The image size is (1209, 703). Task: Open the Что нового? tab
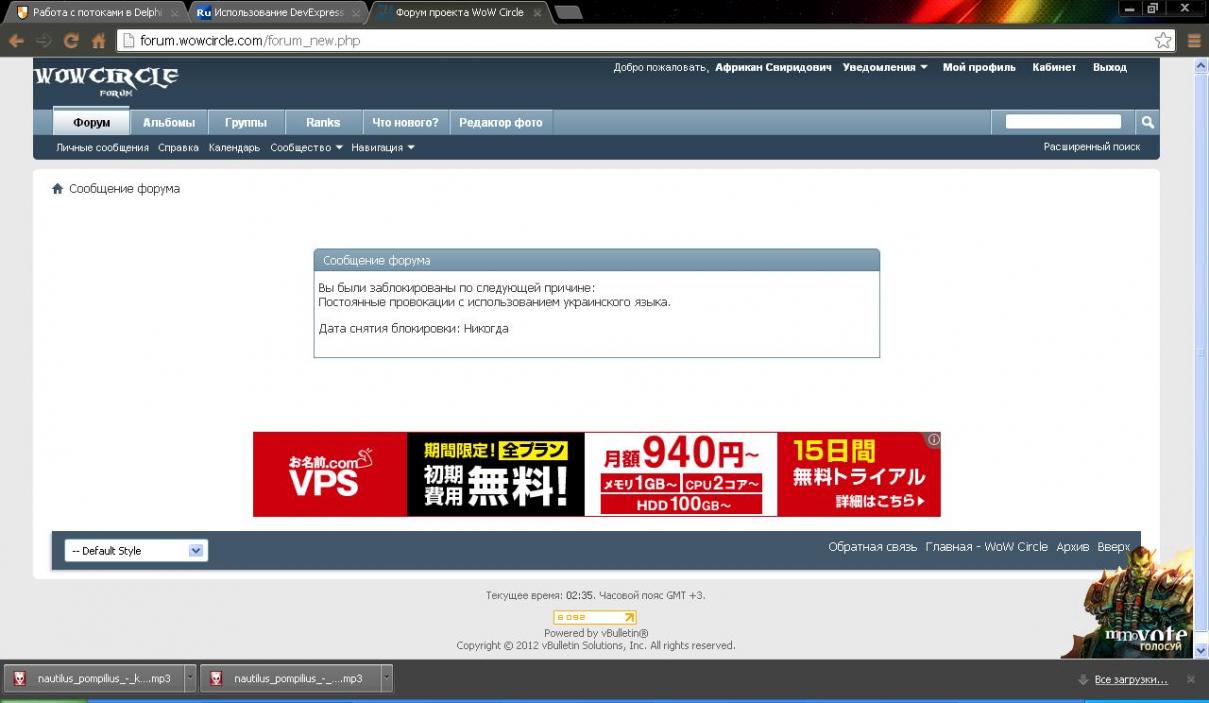(x=405, y=123)
